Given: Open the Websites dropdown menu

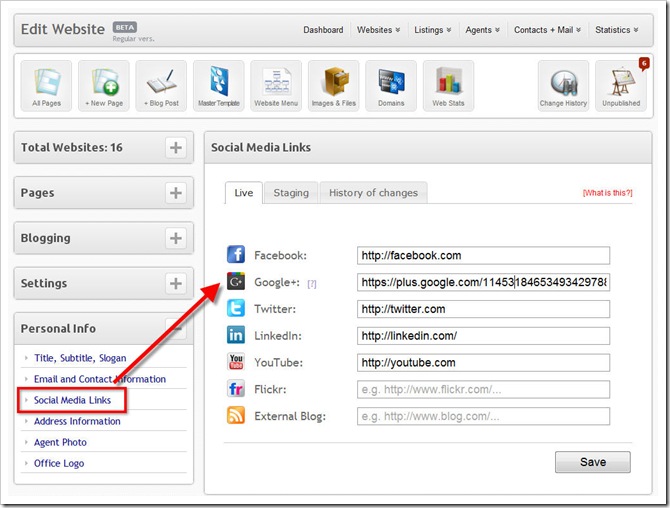Looking at the screenshot, I should (379, 30).
